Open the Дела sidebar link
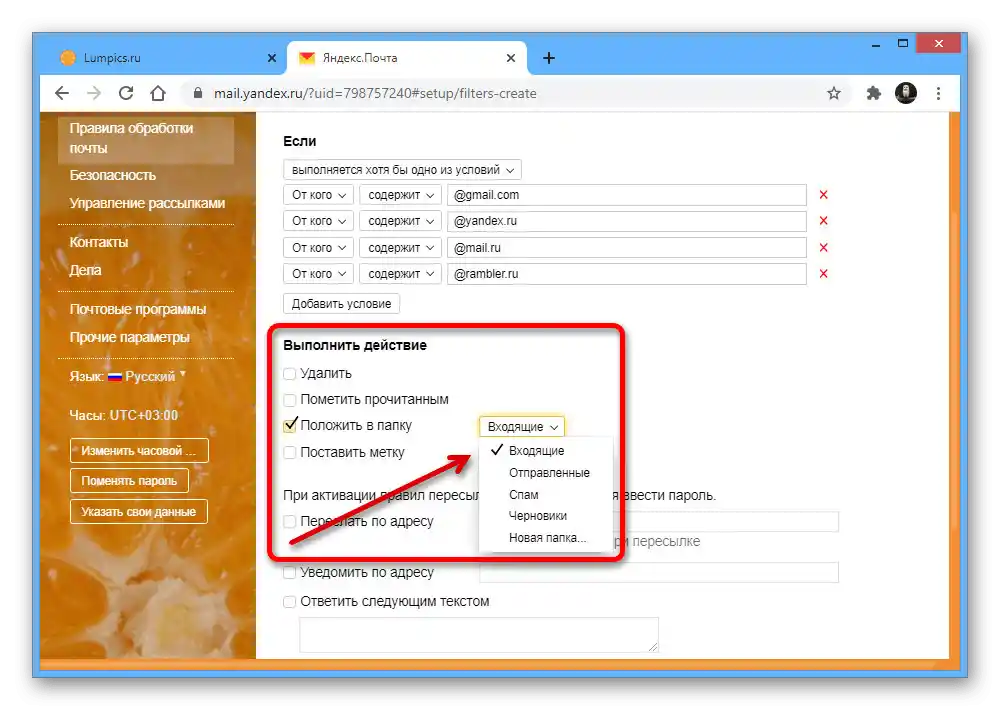Screen dimensions: 1000x710 point(85,270)
